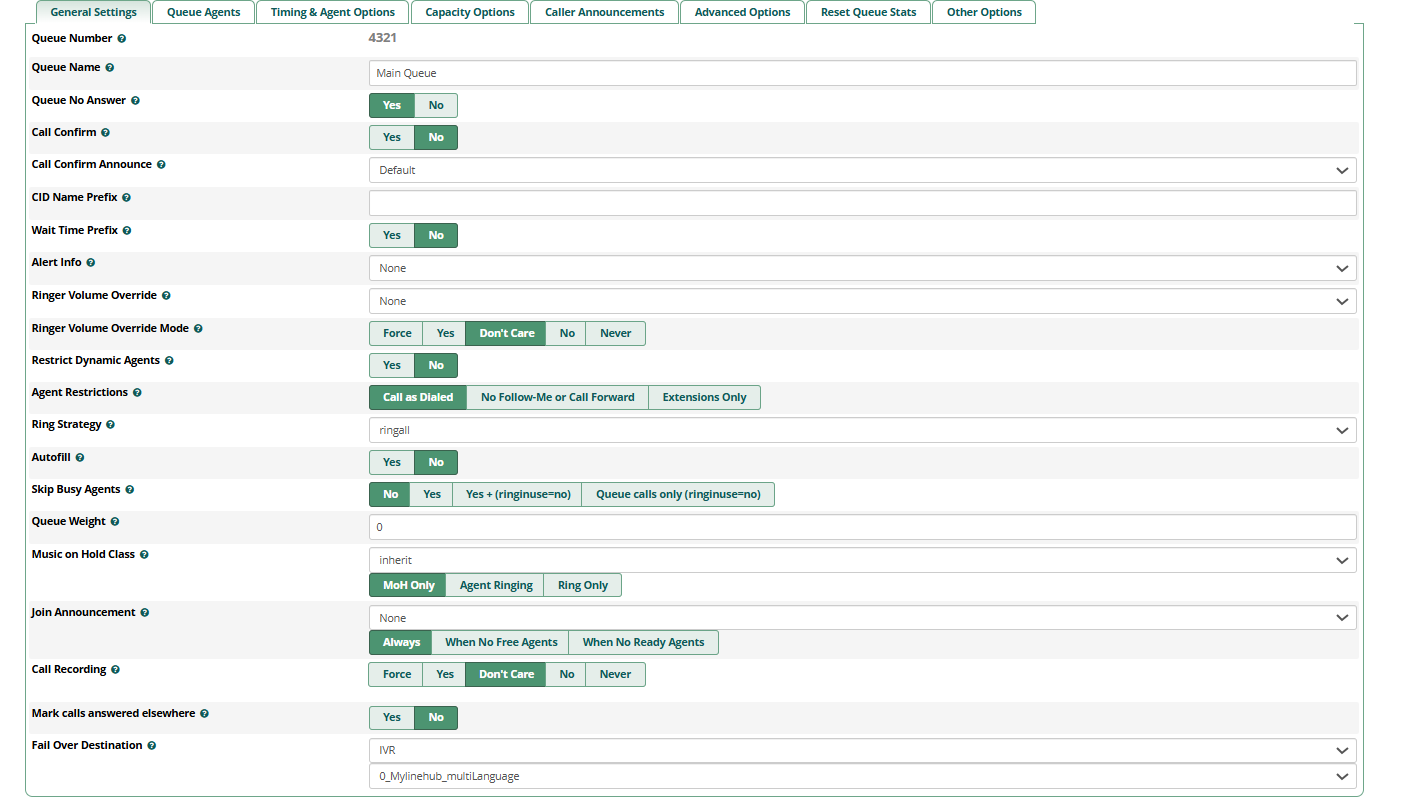Viewport: 1412px width, 798px height.
Task: Show help for Skip Busy Agents
Action: point(129,490)
